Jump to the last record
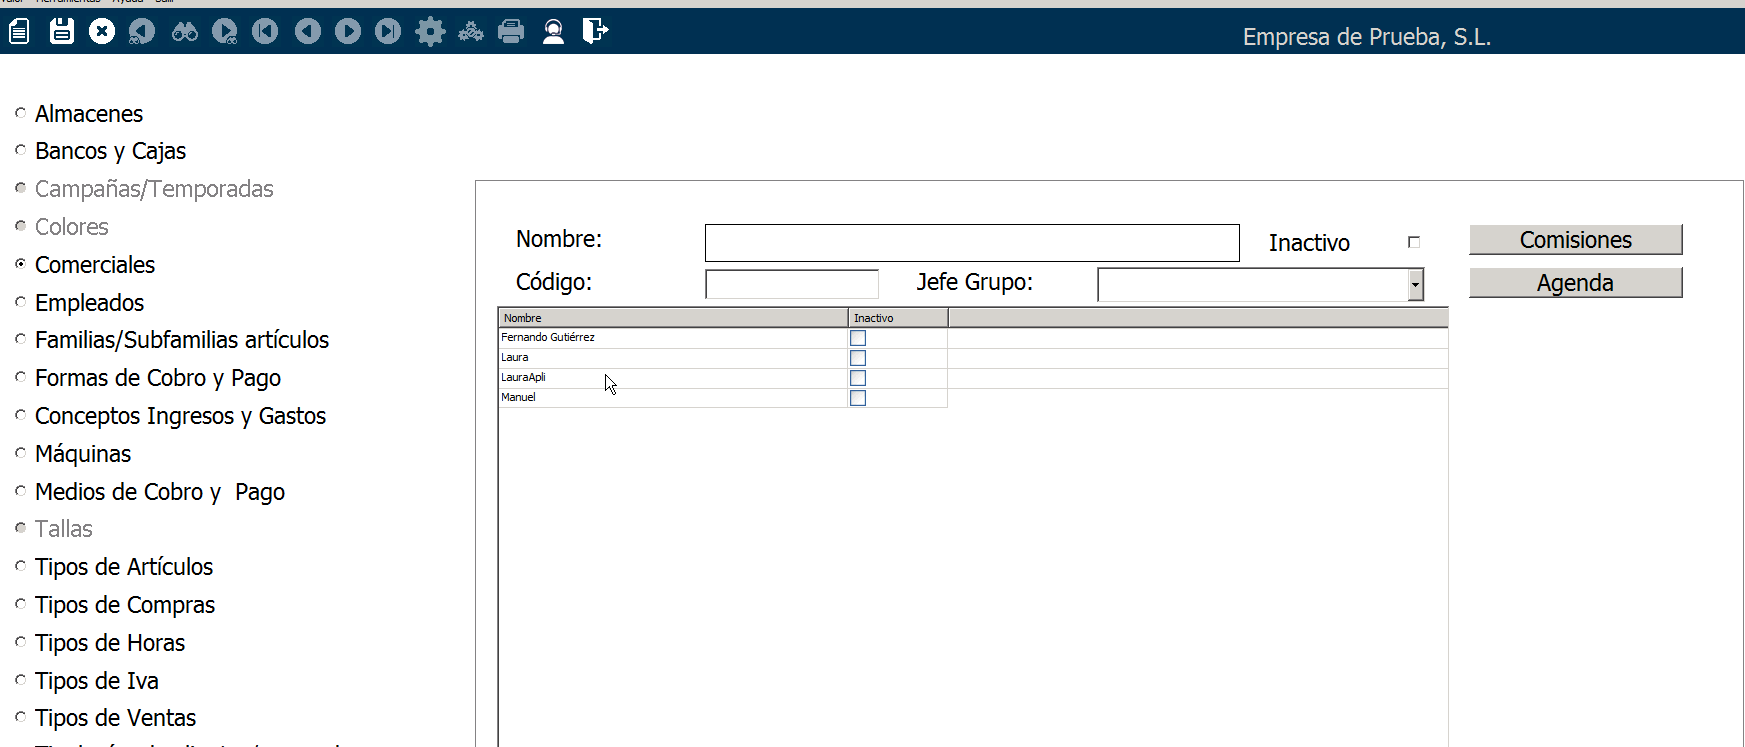 click(388, 32)
